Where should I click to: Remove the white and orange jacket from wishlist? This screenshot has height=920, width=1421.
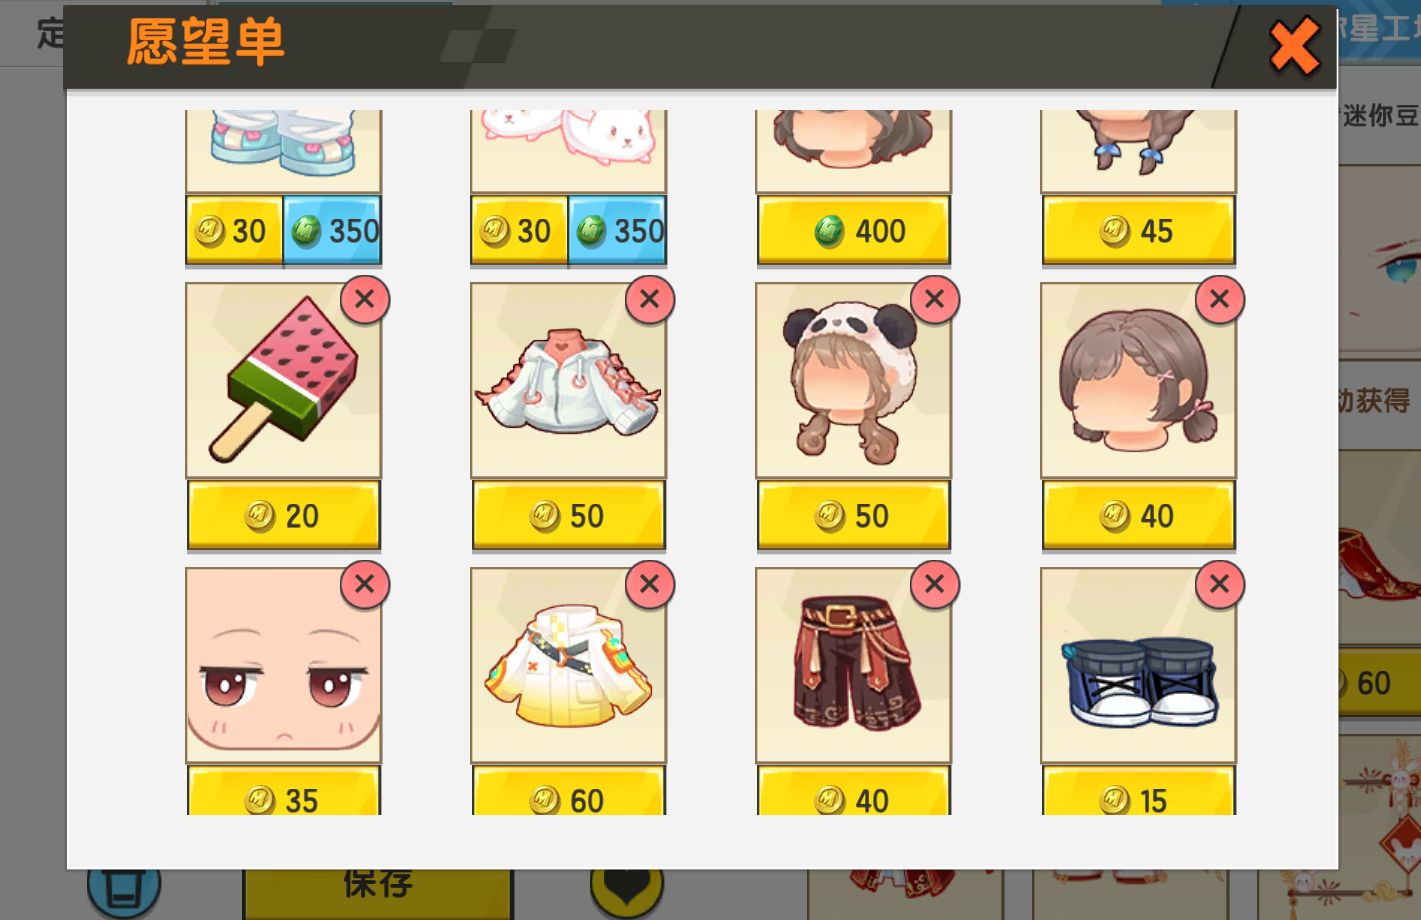(650, 584)
